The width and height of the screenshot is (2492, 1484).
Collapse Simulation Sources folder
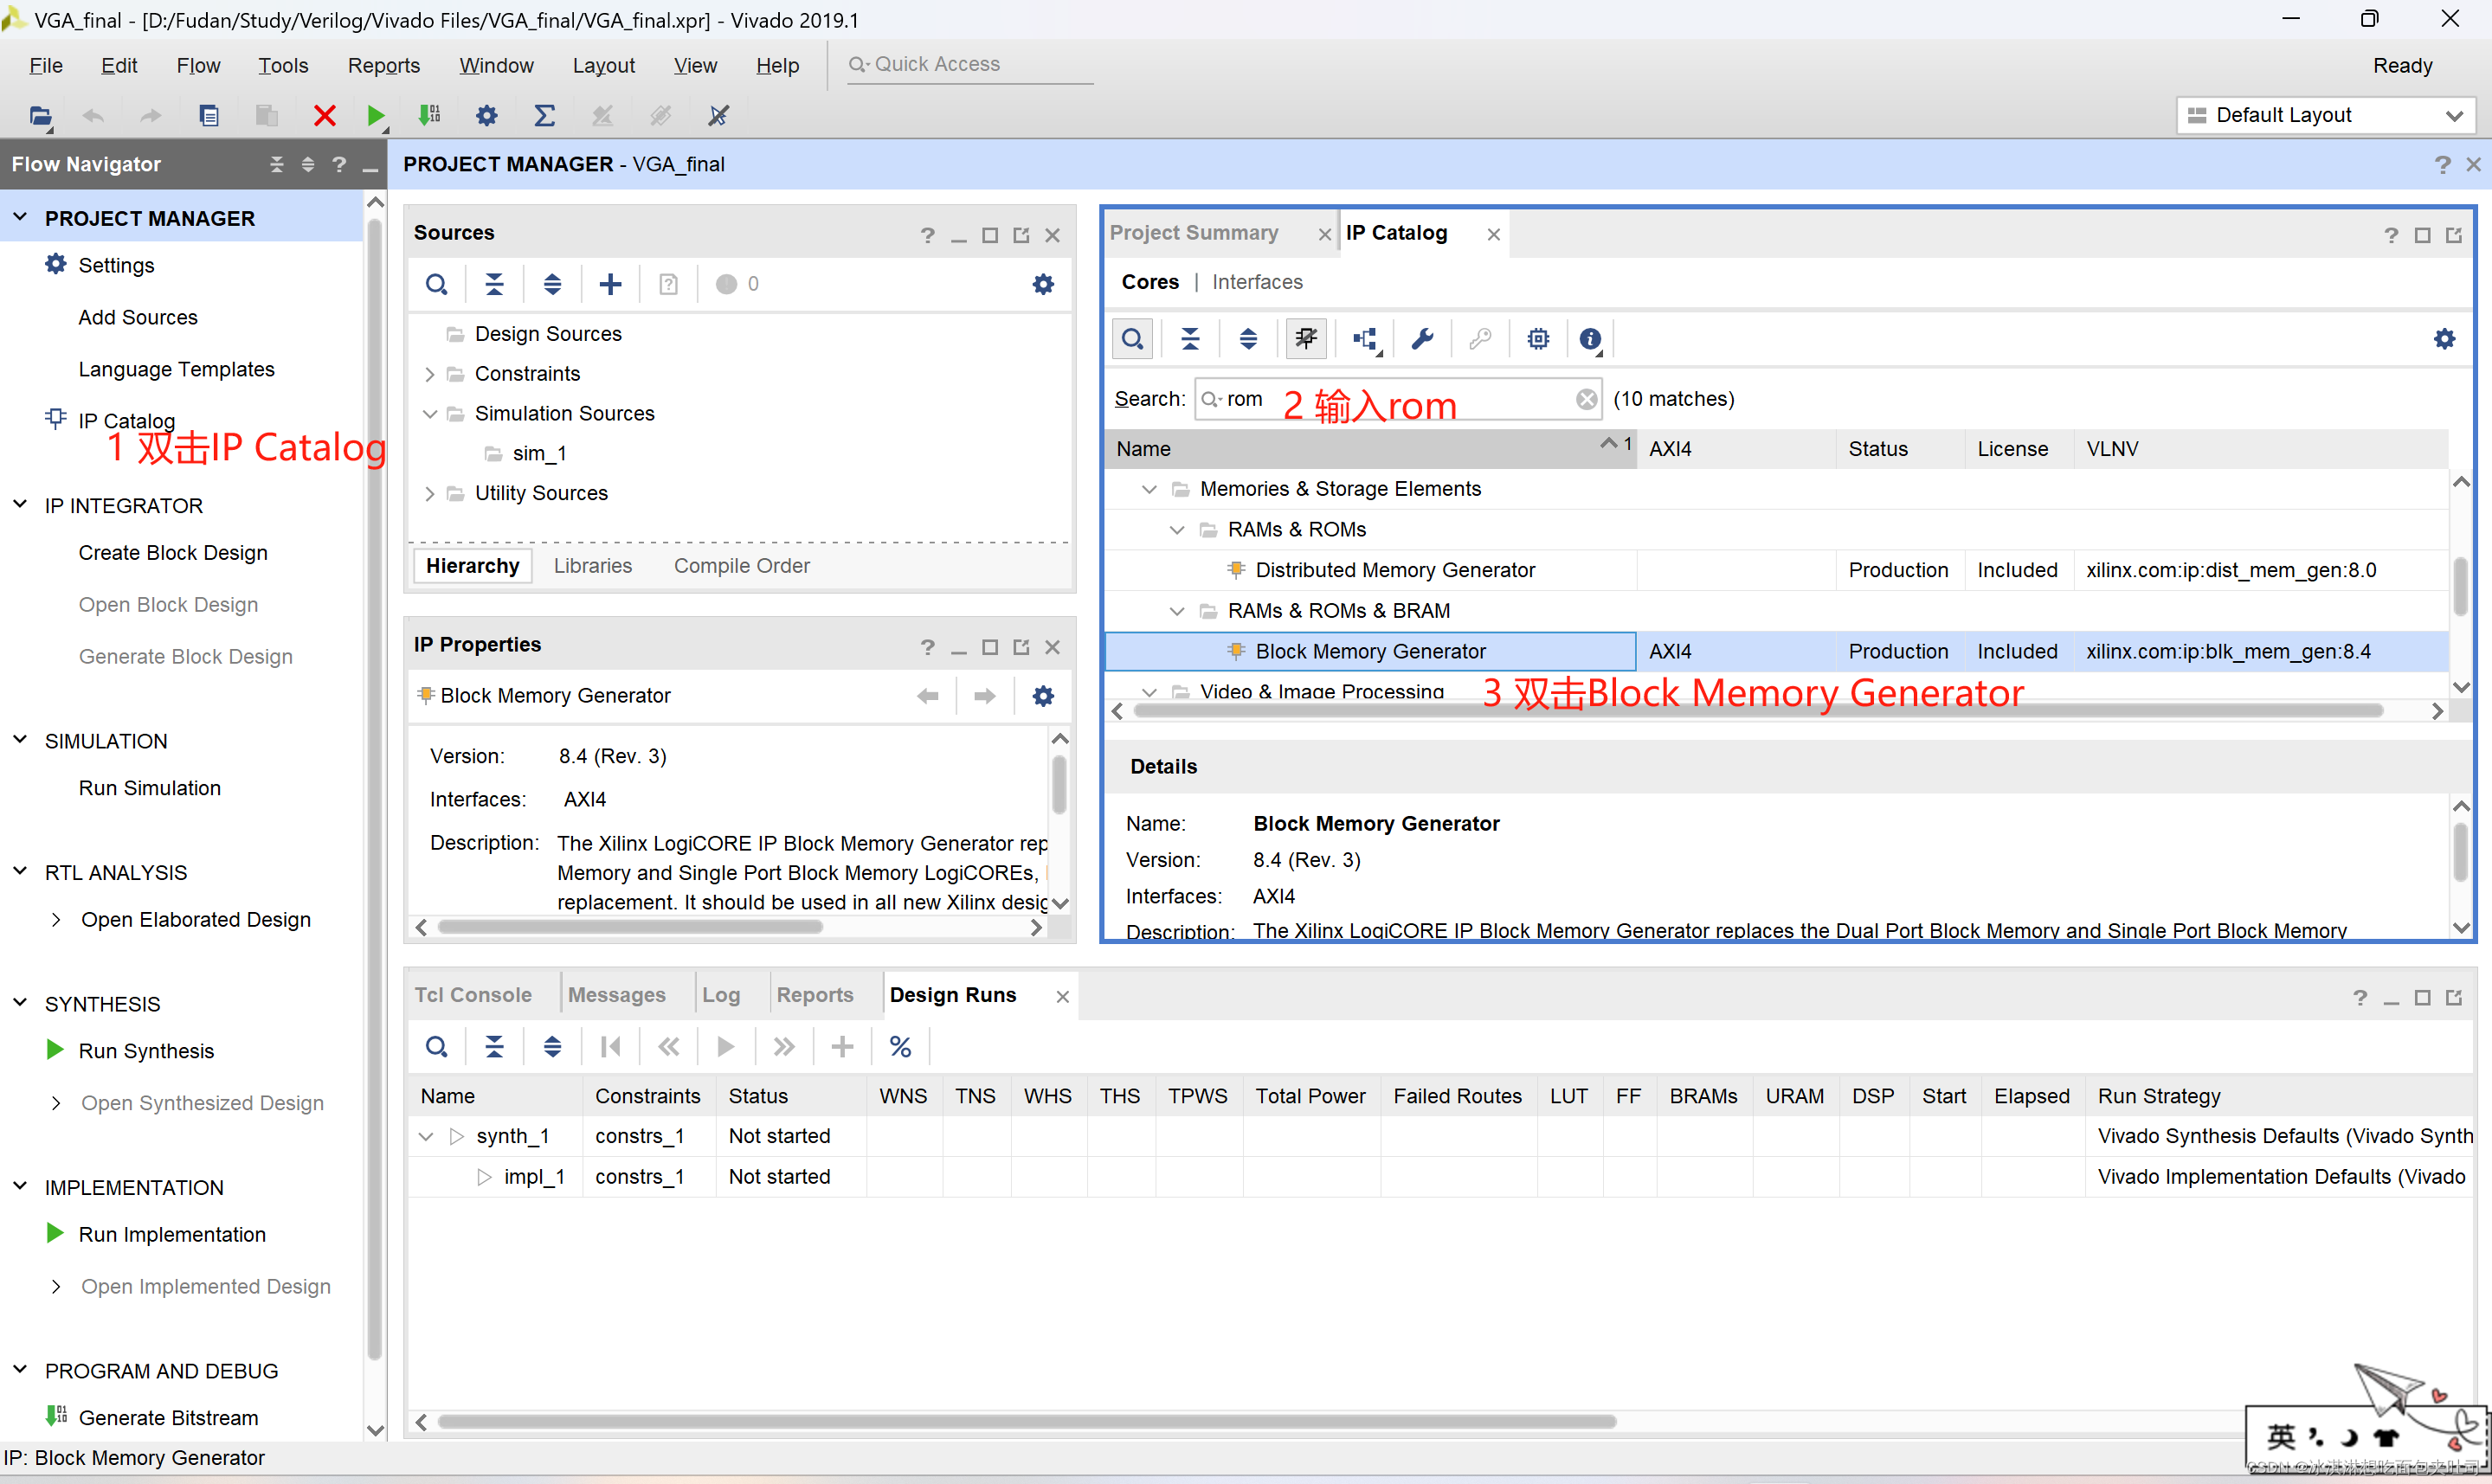point(430,414)
